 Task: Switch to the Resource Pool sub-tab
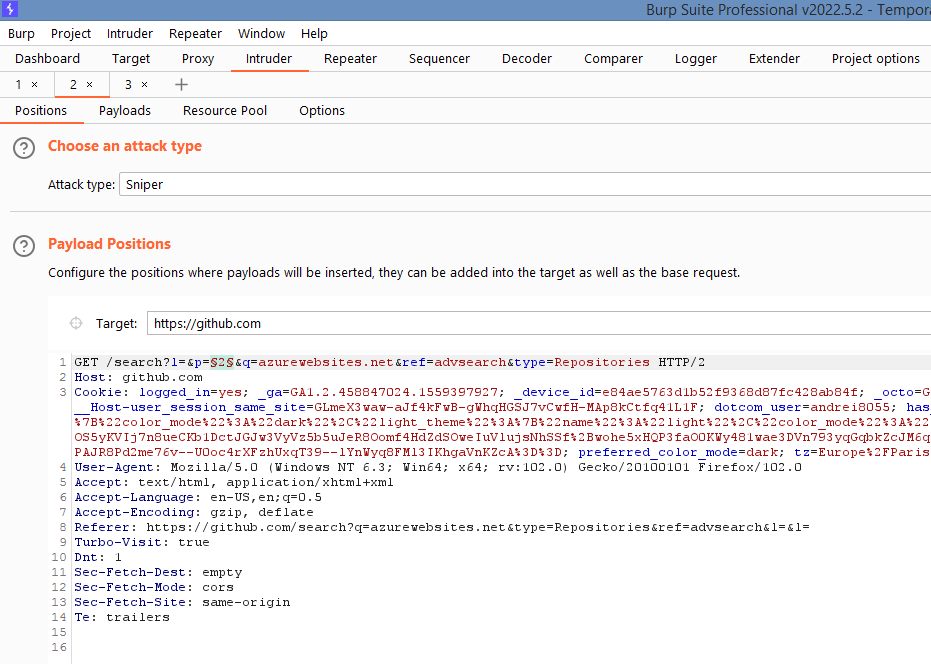click(225, 111)
